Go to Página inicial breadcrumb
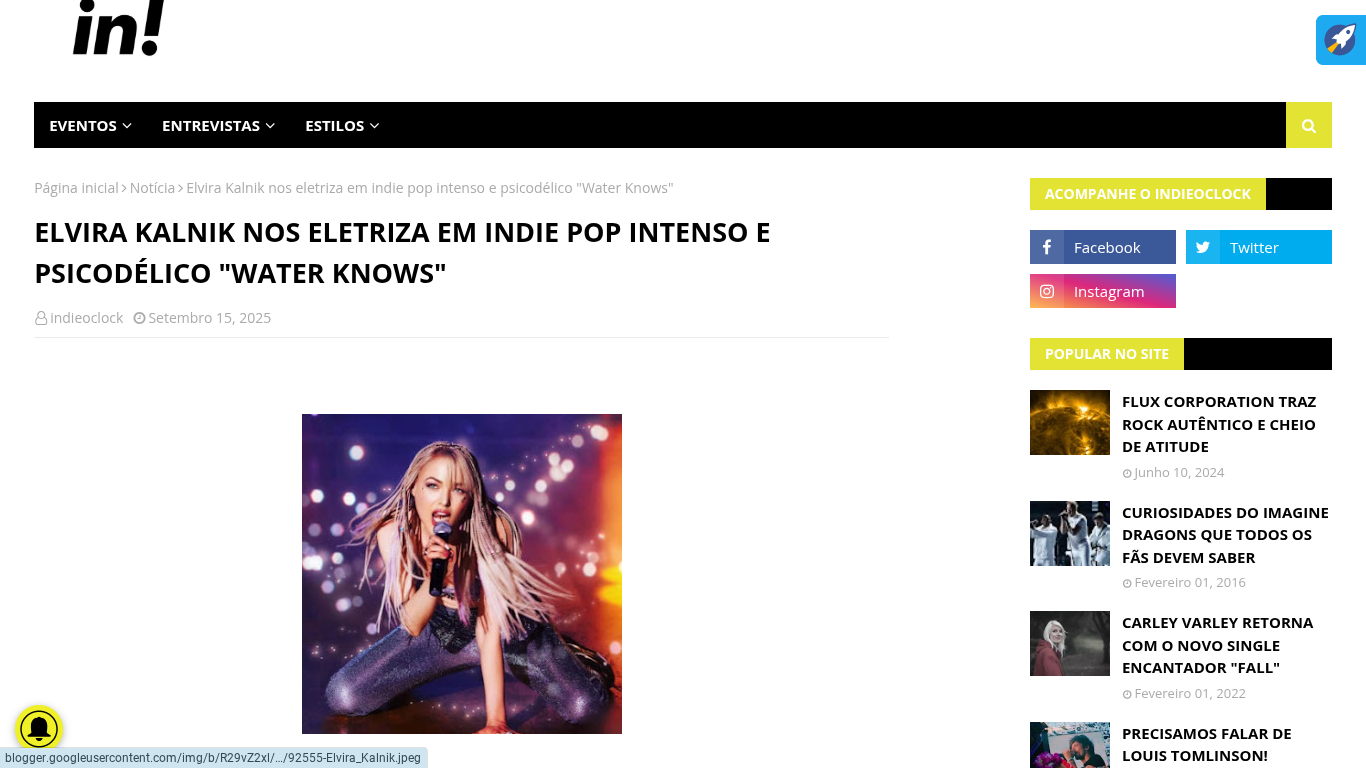Screen dimensions: 1366x768 [76, 188]
